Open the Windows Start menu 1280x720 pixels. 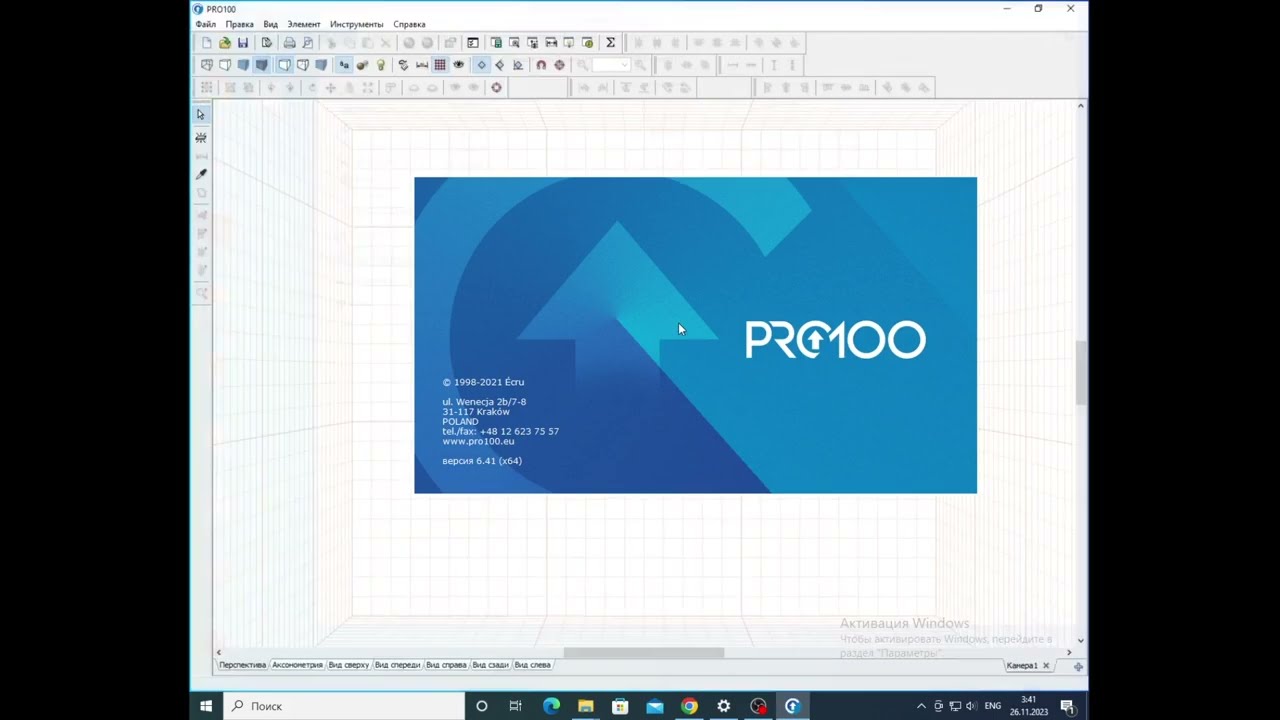tap(206, 706)
